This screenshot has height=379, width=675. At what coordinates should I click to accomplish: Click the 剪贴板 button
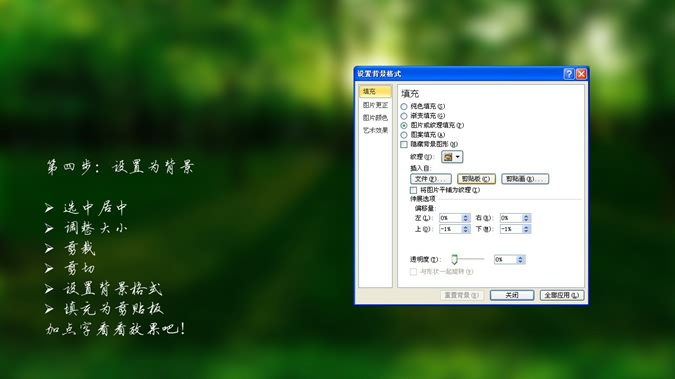(x=476, y=179)
